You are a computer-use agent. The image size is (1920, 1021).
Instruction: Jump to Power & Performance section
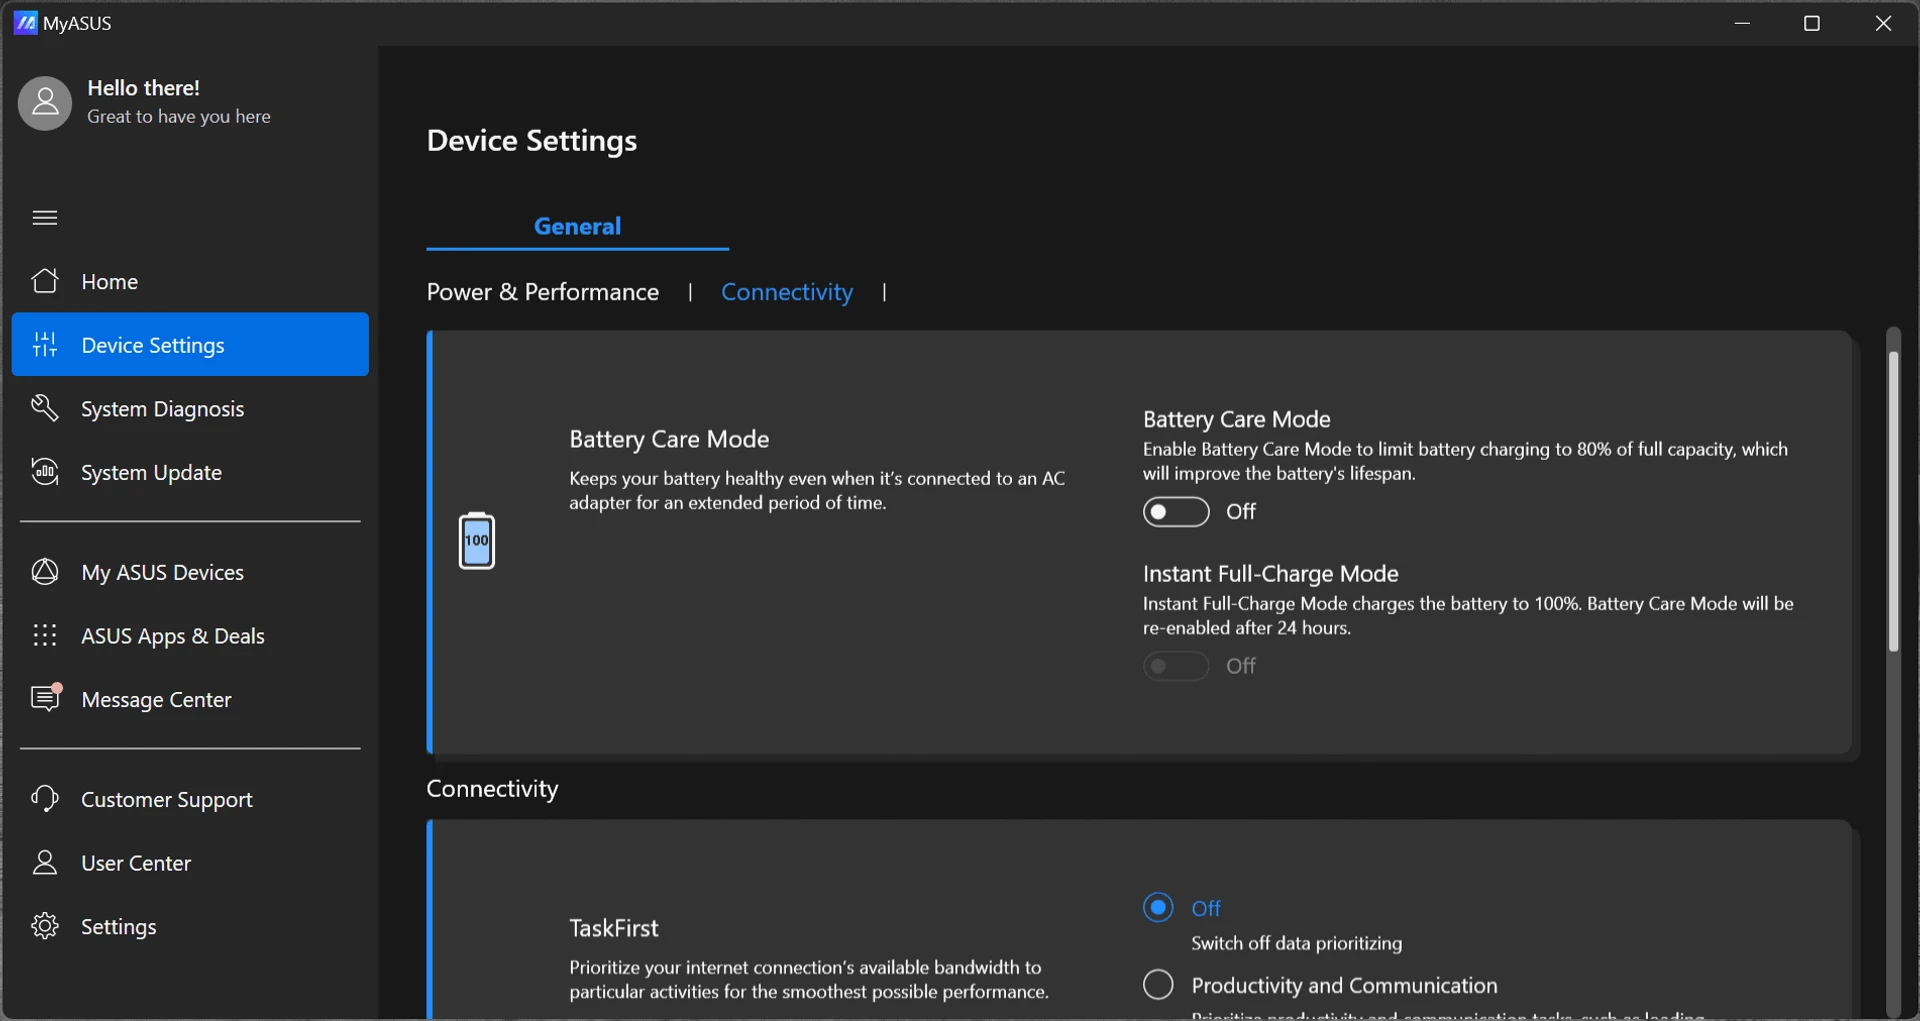click(x=543, y=292)
